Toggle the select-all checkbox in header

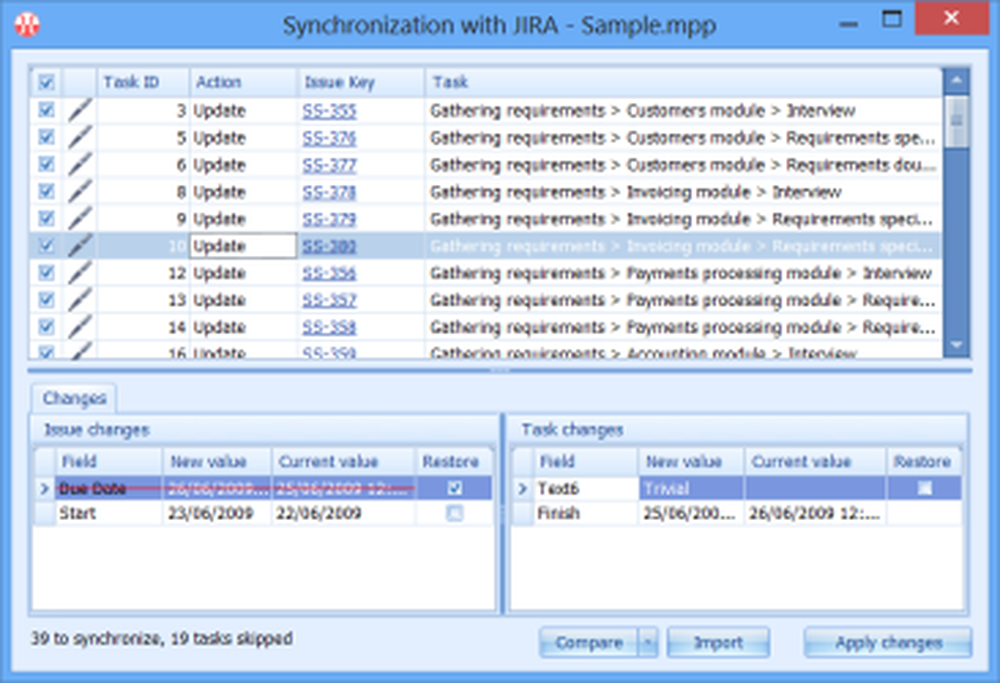(46, 82)
